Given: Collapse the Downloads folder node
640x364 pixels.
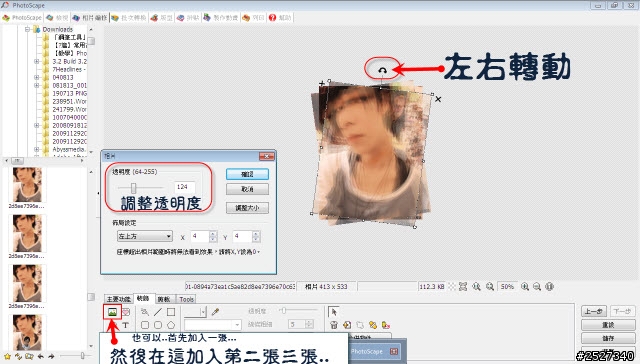Looking at the screenshot, I should coord(27,29).
